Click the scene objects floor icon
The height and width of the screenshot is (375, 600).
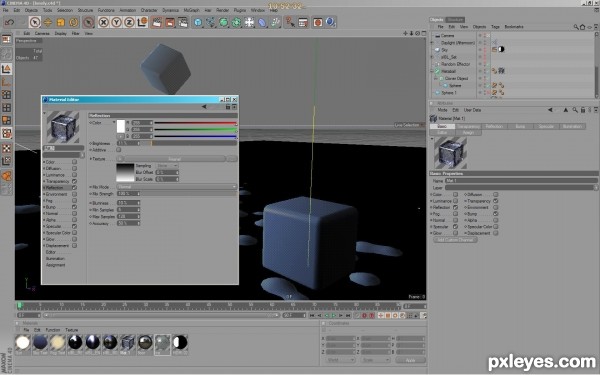[249, 22]
